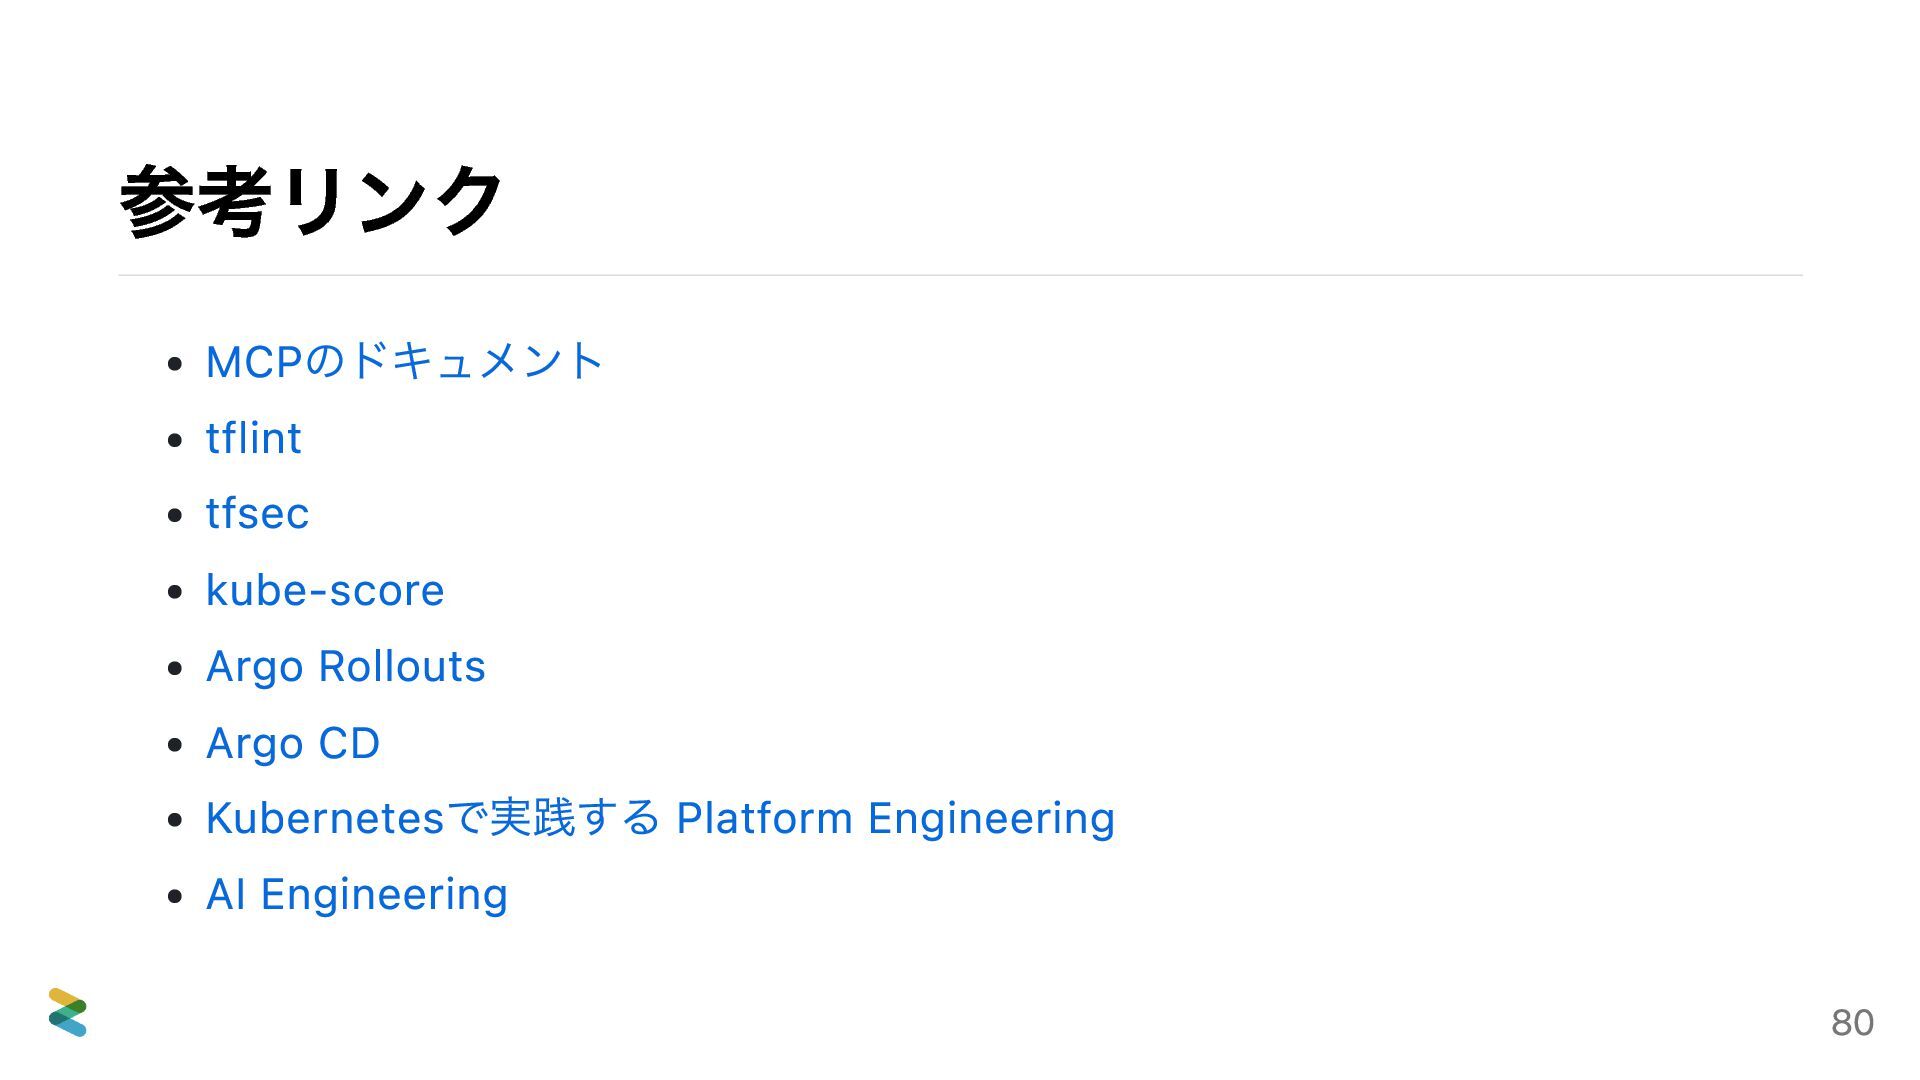Open the Argo Rollouts link
The image size is (1920, 1080).
(345, 666)
